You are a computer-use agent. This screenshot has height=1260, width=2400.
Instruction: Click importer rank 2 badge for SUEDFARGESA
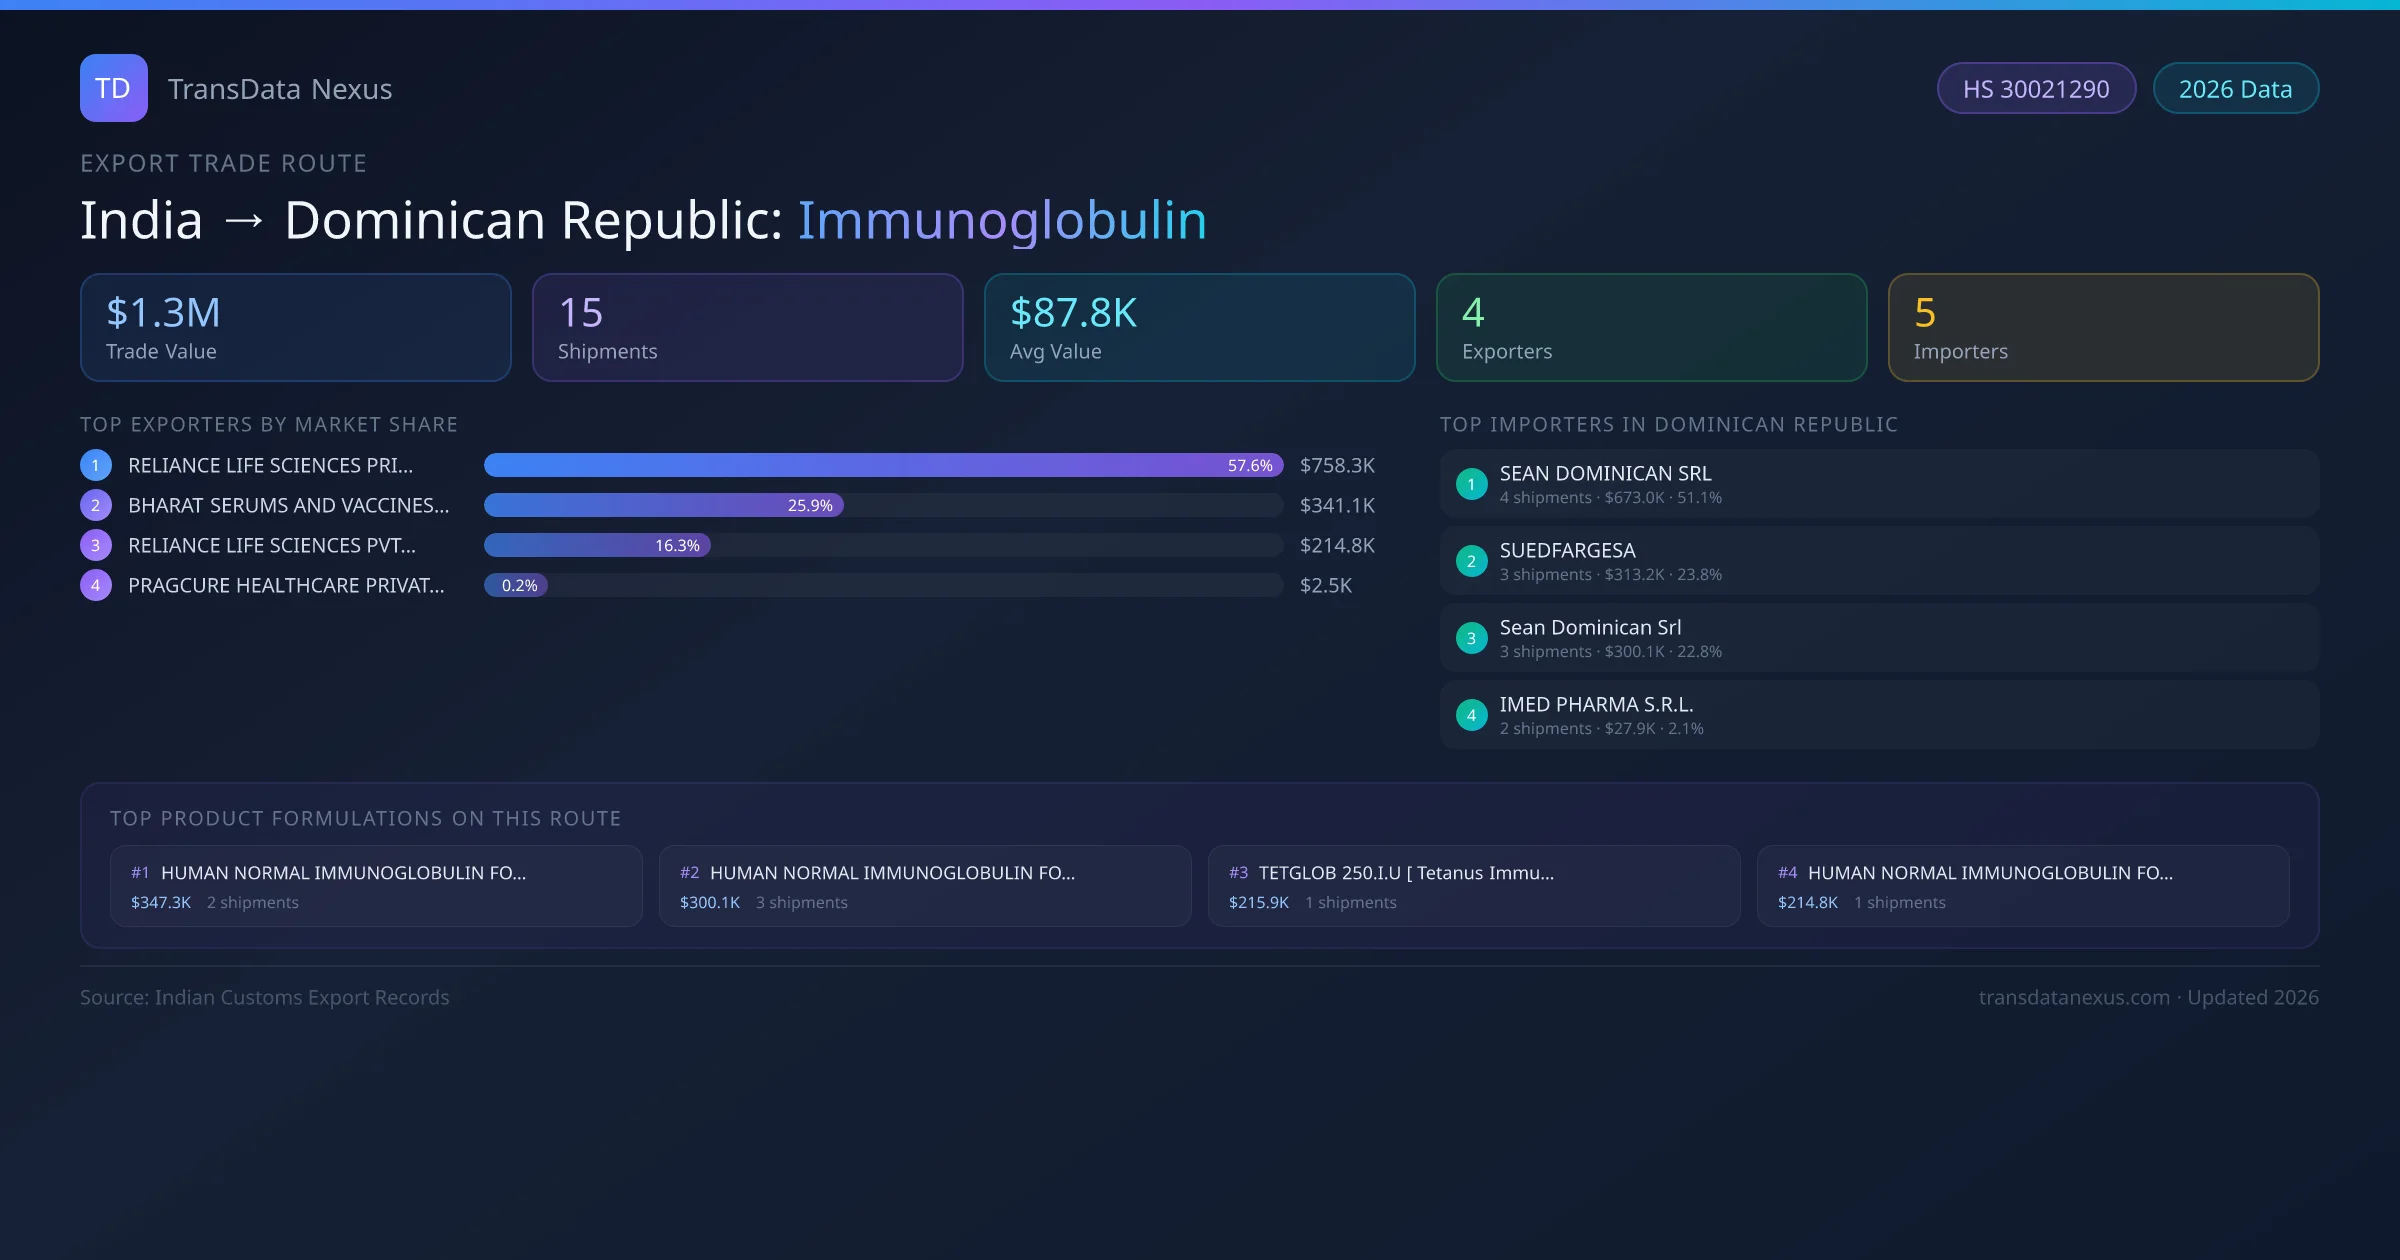pos(1471,561)
